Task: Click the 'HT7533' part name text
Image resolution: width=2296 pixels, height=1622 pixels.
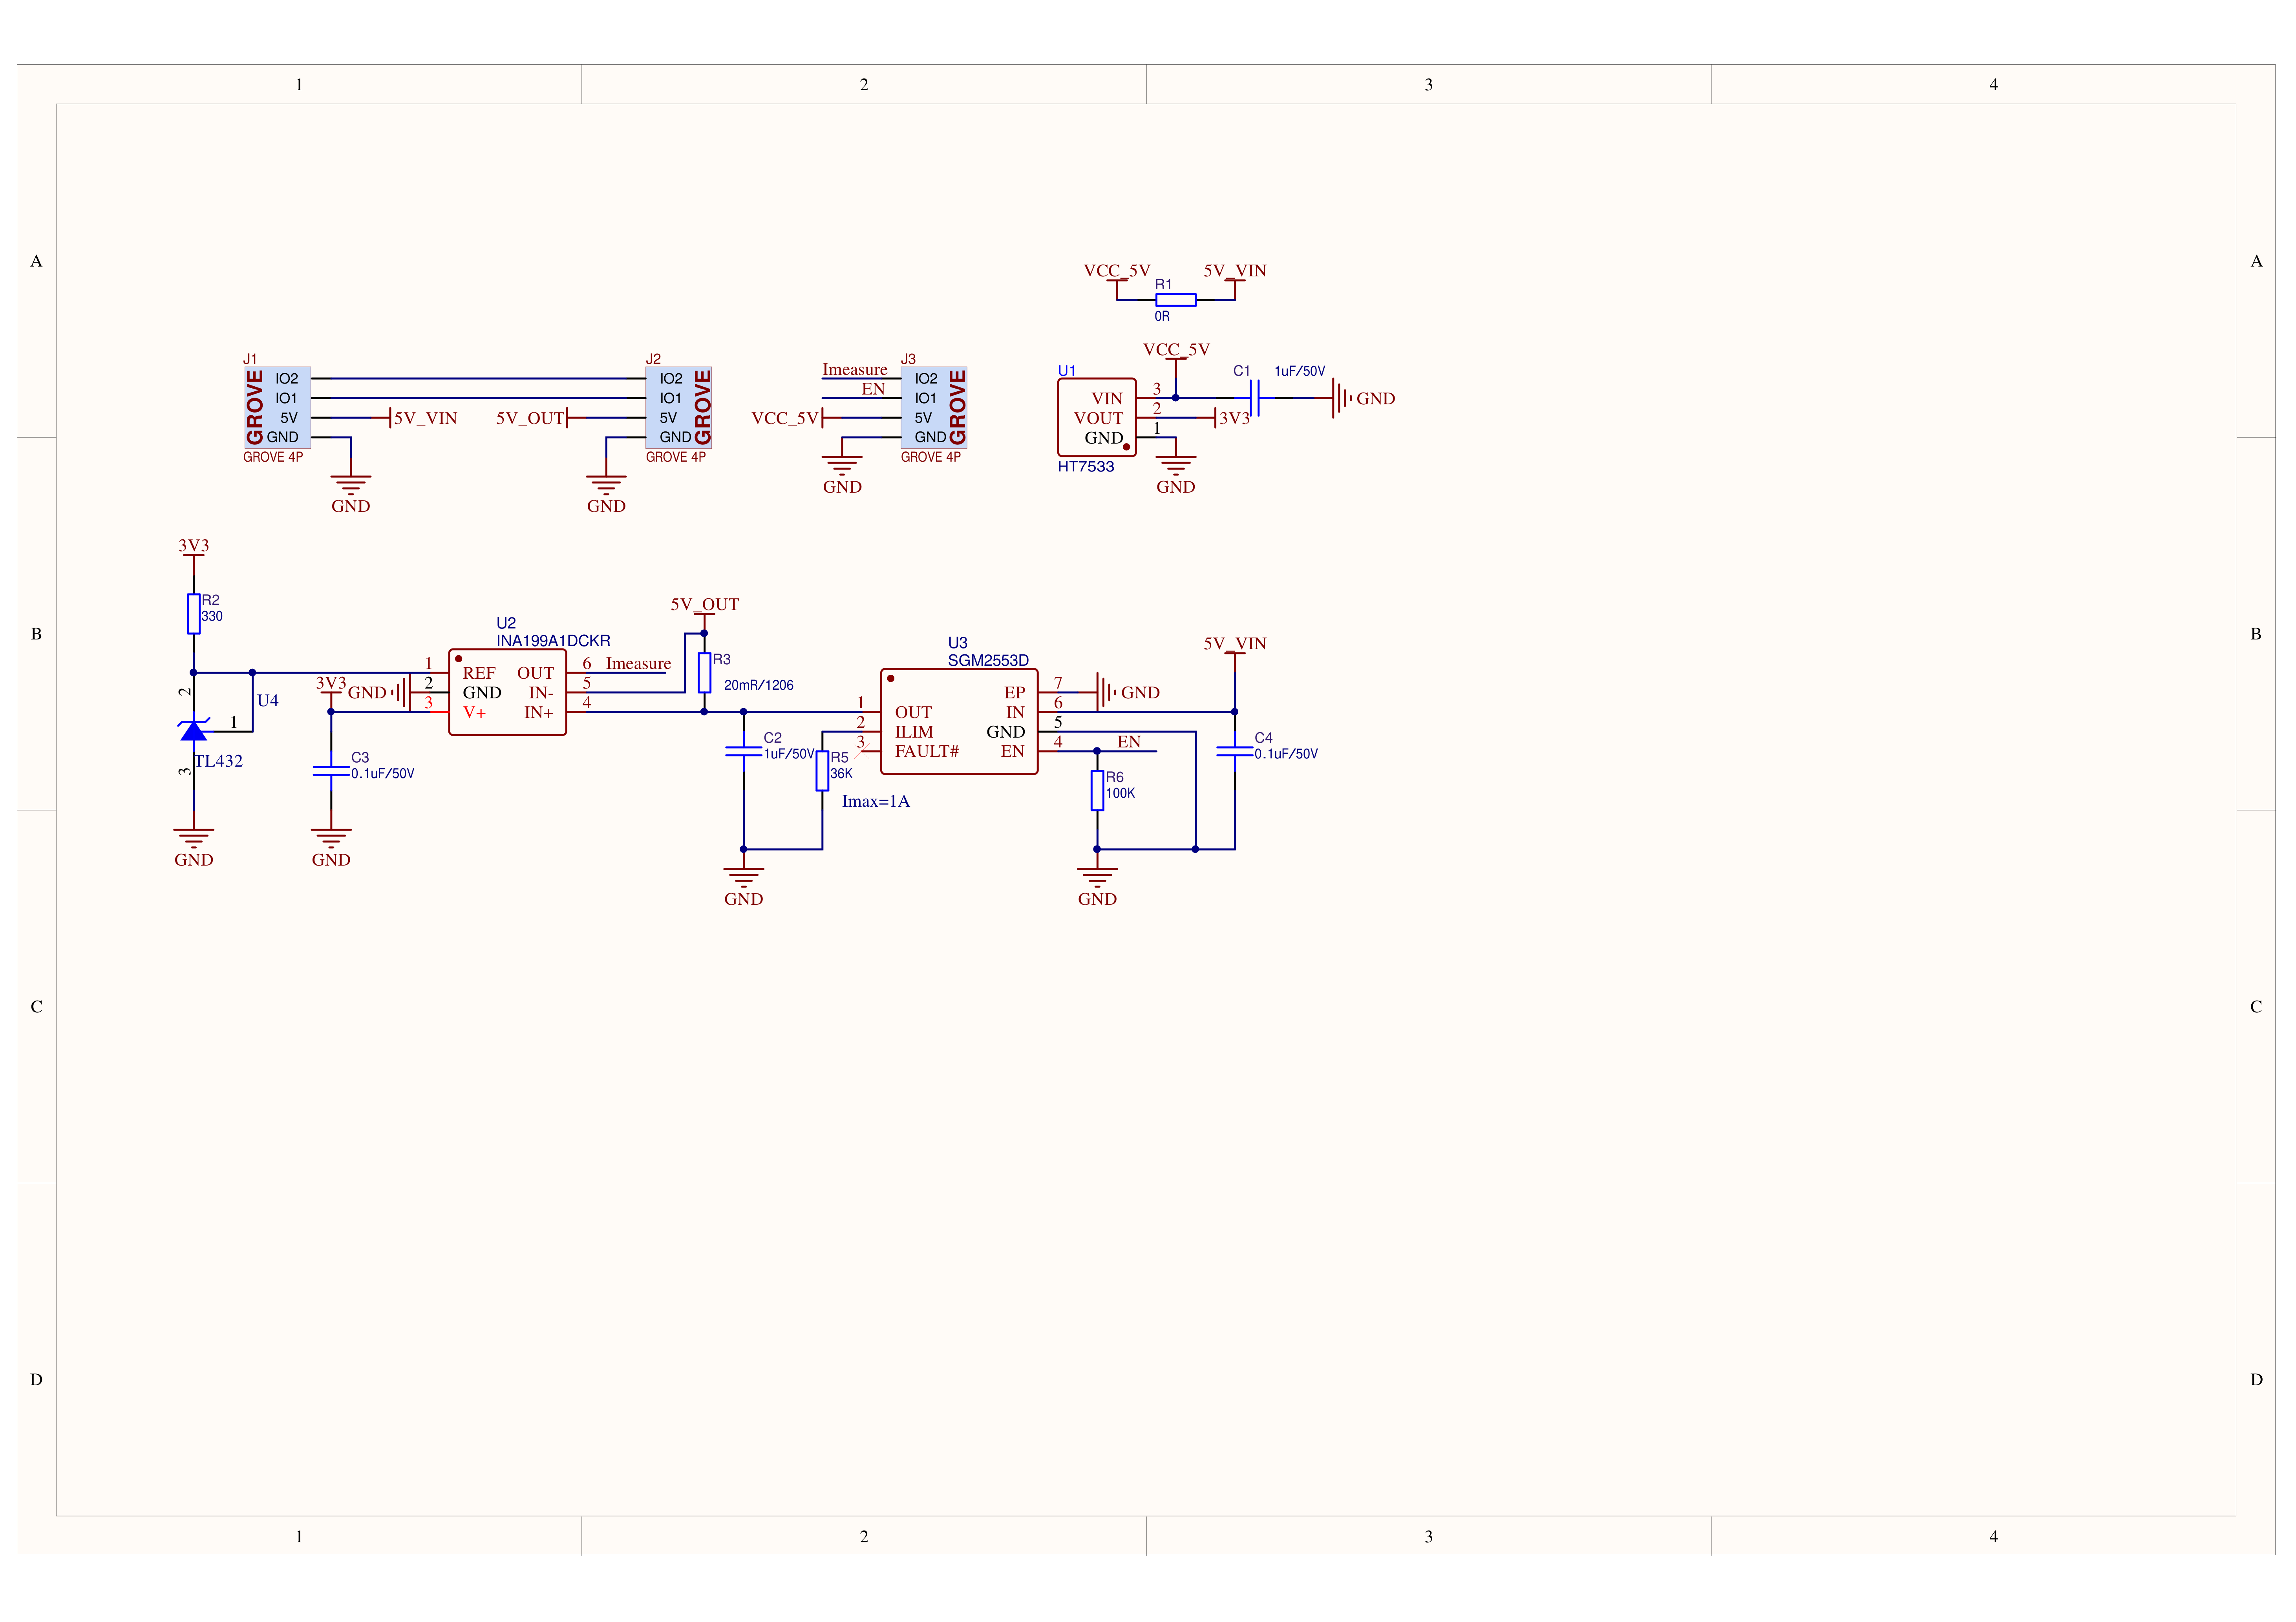Action: click(x=1086, y=467)
